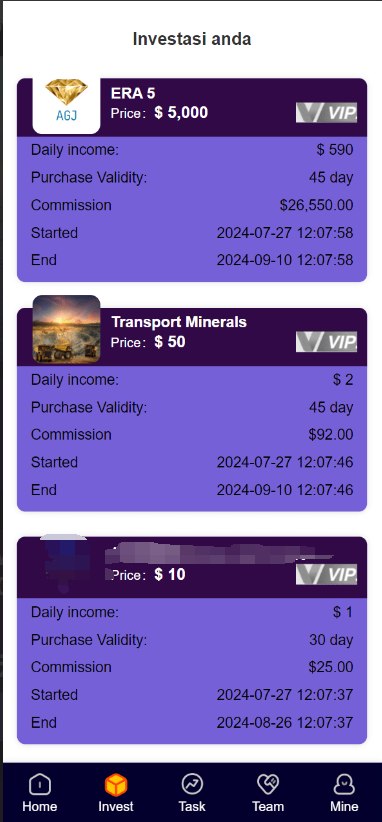Open the Mine profile icon

pyautogui.click(x=344, y=785)
